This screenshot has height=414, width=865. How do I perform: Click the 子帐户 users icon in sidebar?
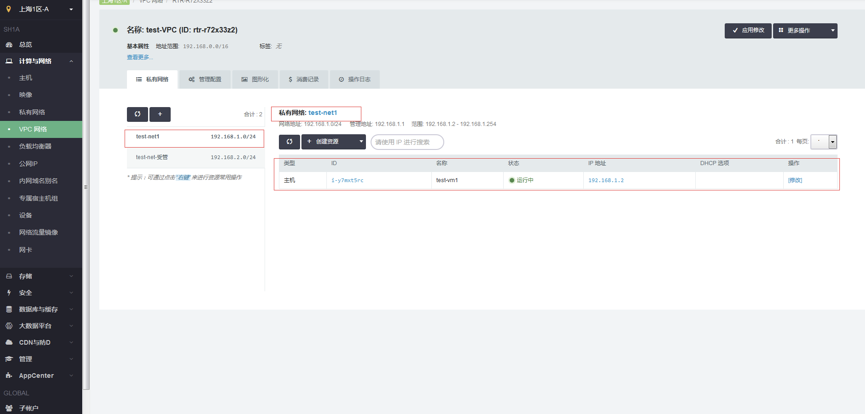9,408
